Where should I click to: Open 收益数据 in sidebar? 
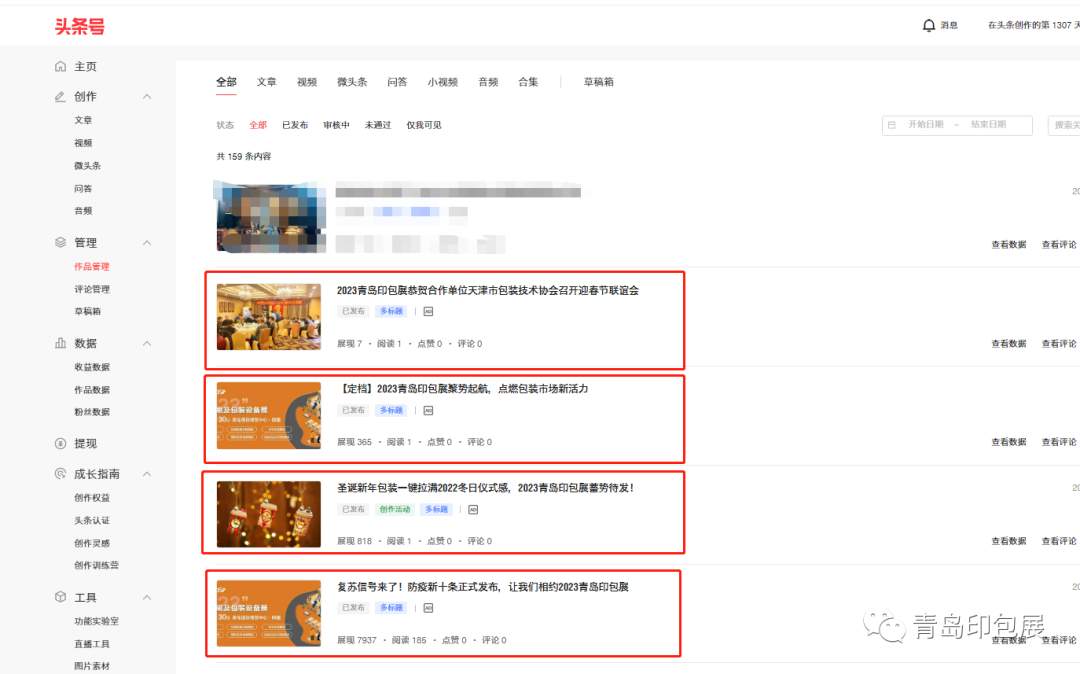pos(92,367)
